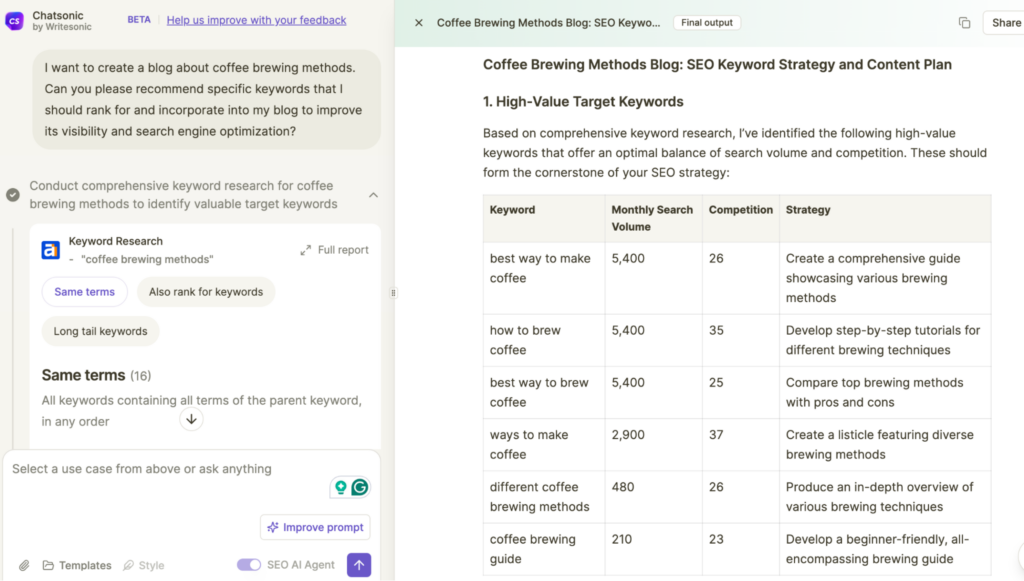Click the competition value 35
1024x581 pixels.
click(x=716, y=330)
